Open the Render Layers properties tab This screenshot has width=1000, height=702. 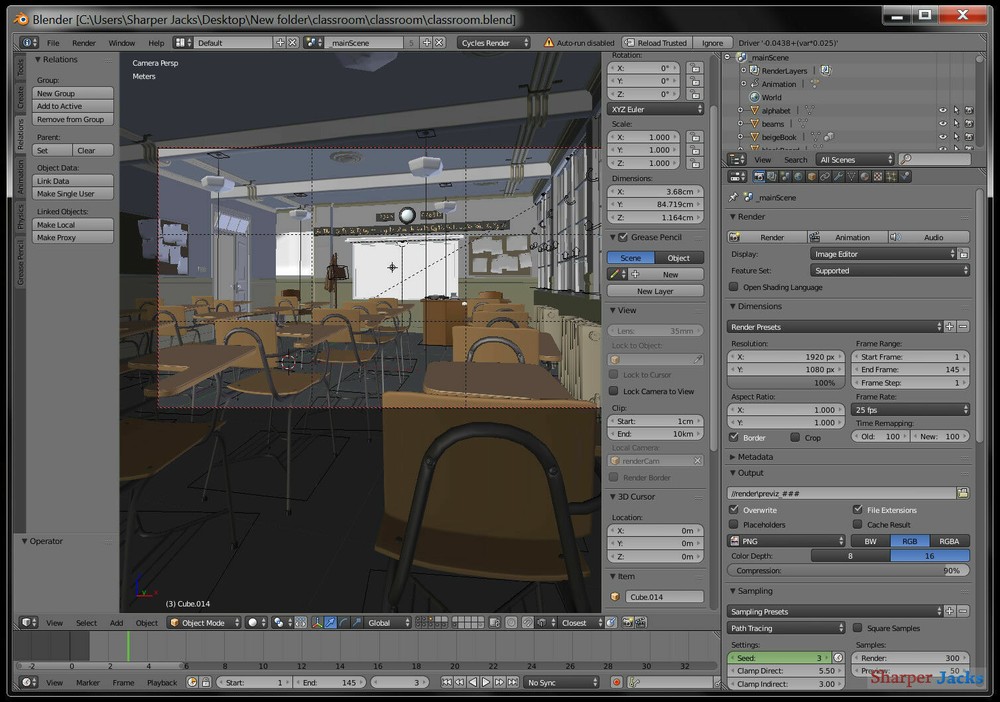coord(773,176)
